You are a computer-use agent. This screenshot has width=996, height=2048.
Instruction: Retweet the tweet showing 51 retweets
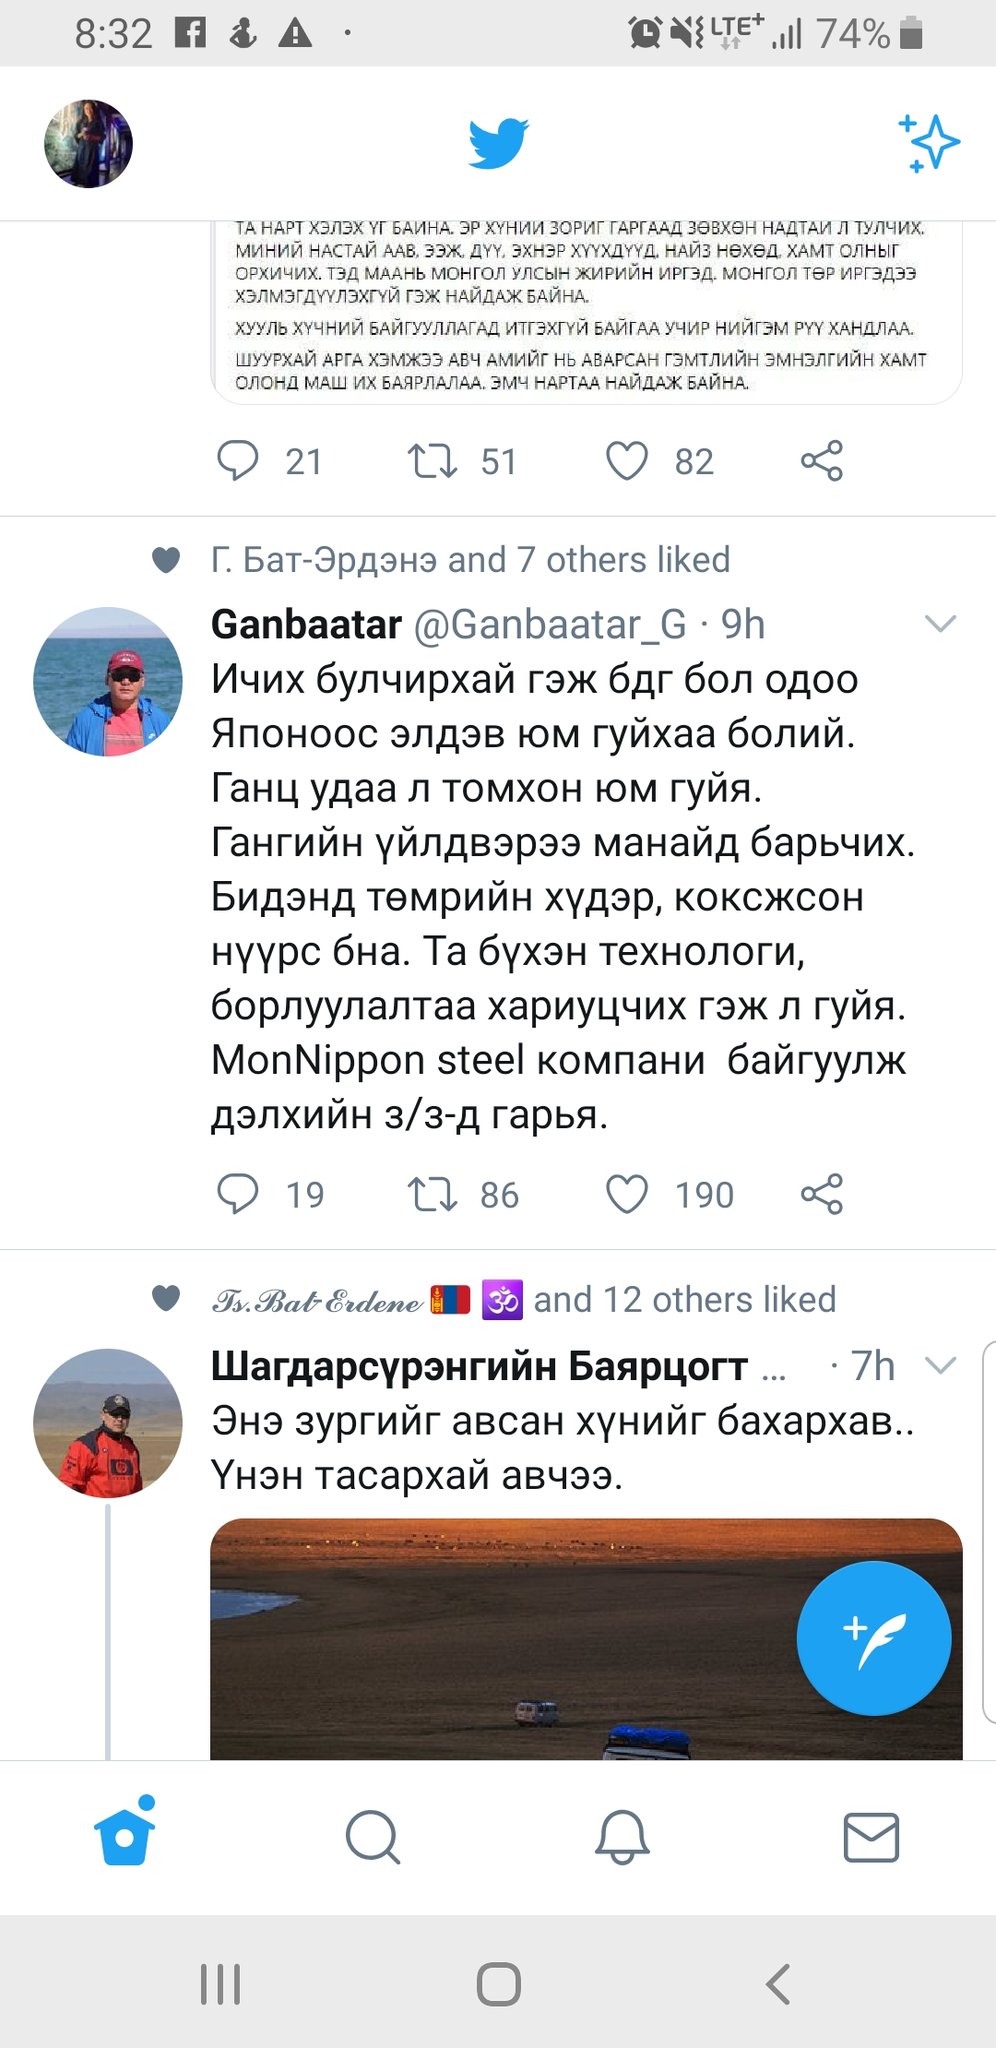coord(432,461)
